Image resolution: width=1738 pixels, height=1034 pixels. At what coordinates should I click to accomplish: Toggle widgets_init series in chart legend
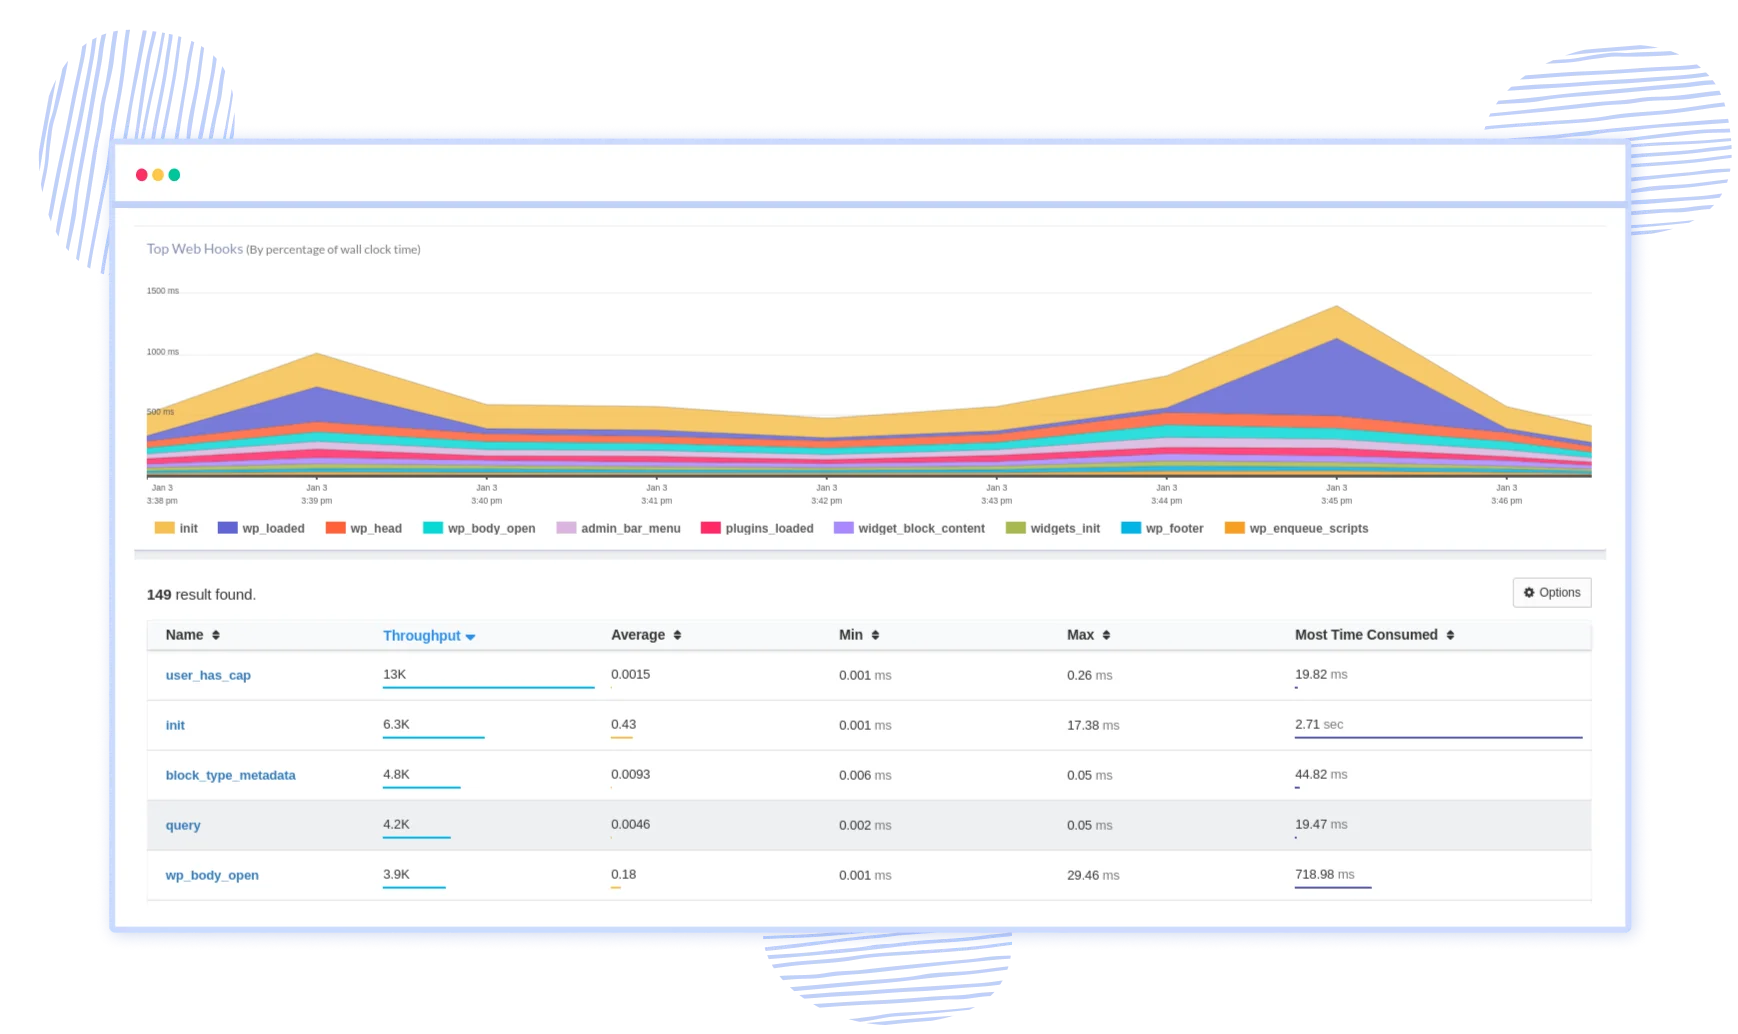tap(1053, 528)
